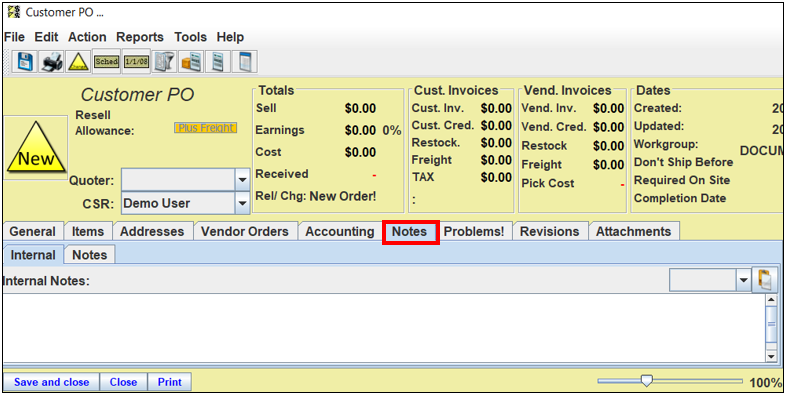The width and height of the screenshot is (787, 396).
Task: Click in the Internal Notes text area
Action: point(383,328)
